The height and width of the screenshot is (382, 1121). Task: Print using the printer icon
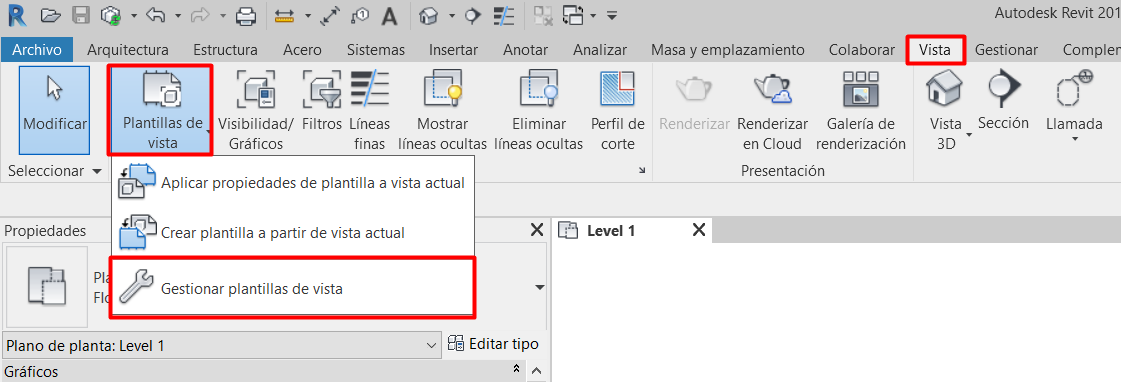(247, 15)
